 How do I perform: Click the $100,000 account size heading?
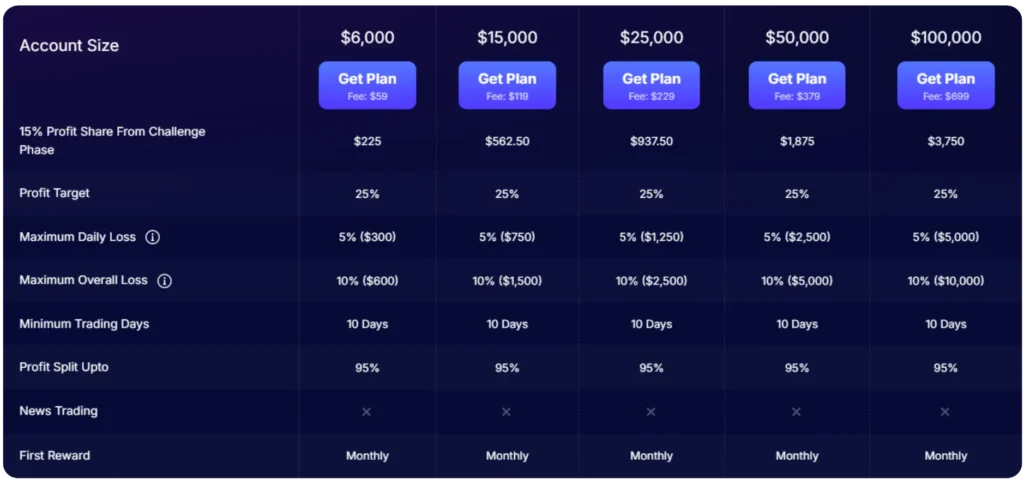(x=945, y=38)
